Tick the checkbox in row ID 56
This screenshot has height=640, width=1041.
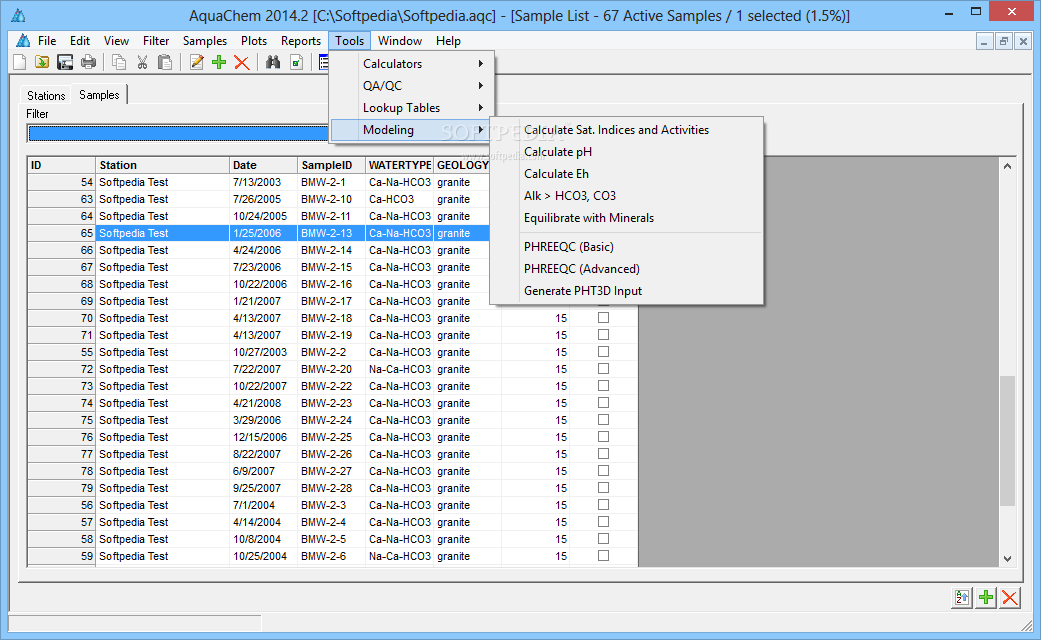(603, 505)
